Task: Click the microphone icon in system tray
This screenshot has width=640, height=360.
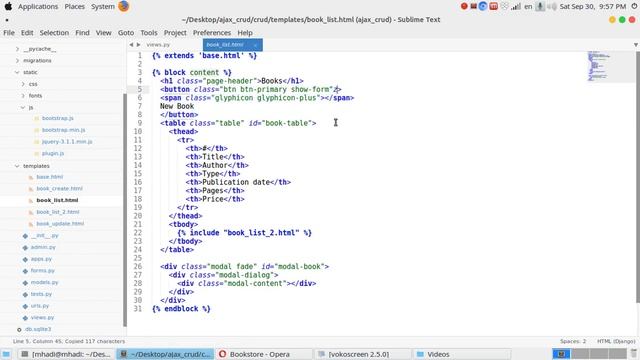Action: [x=540, y=7]
